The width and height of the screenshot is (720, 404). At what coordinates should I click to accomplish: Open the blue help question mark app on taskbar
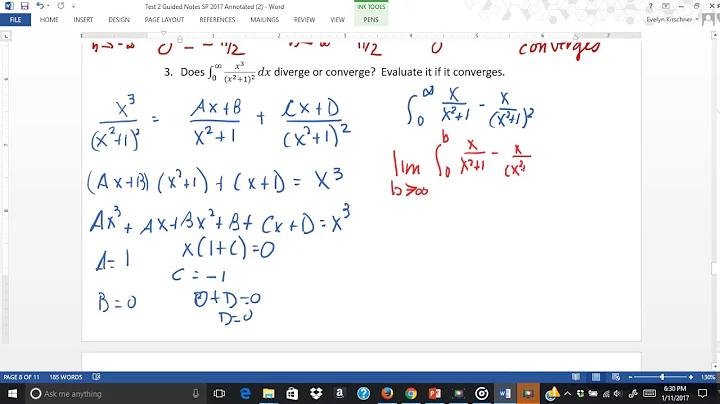click(x=363, y=393)
